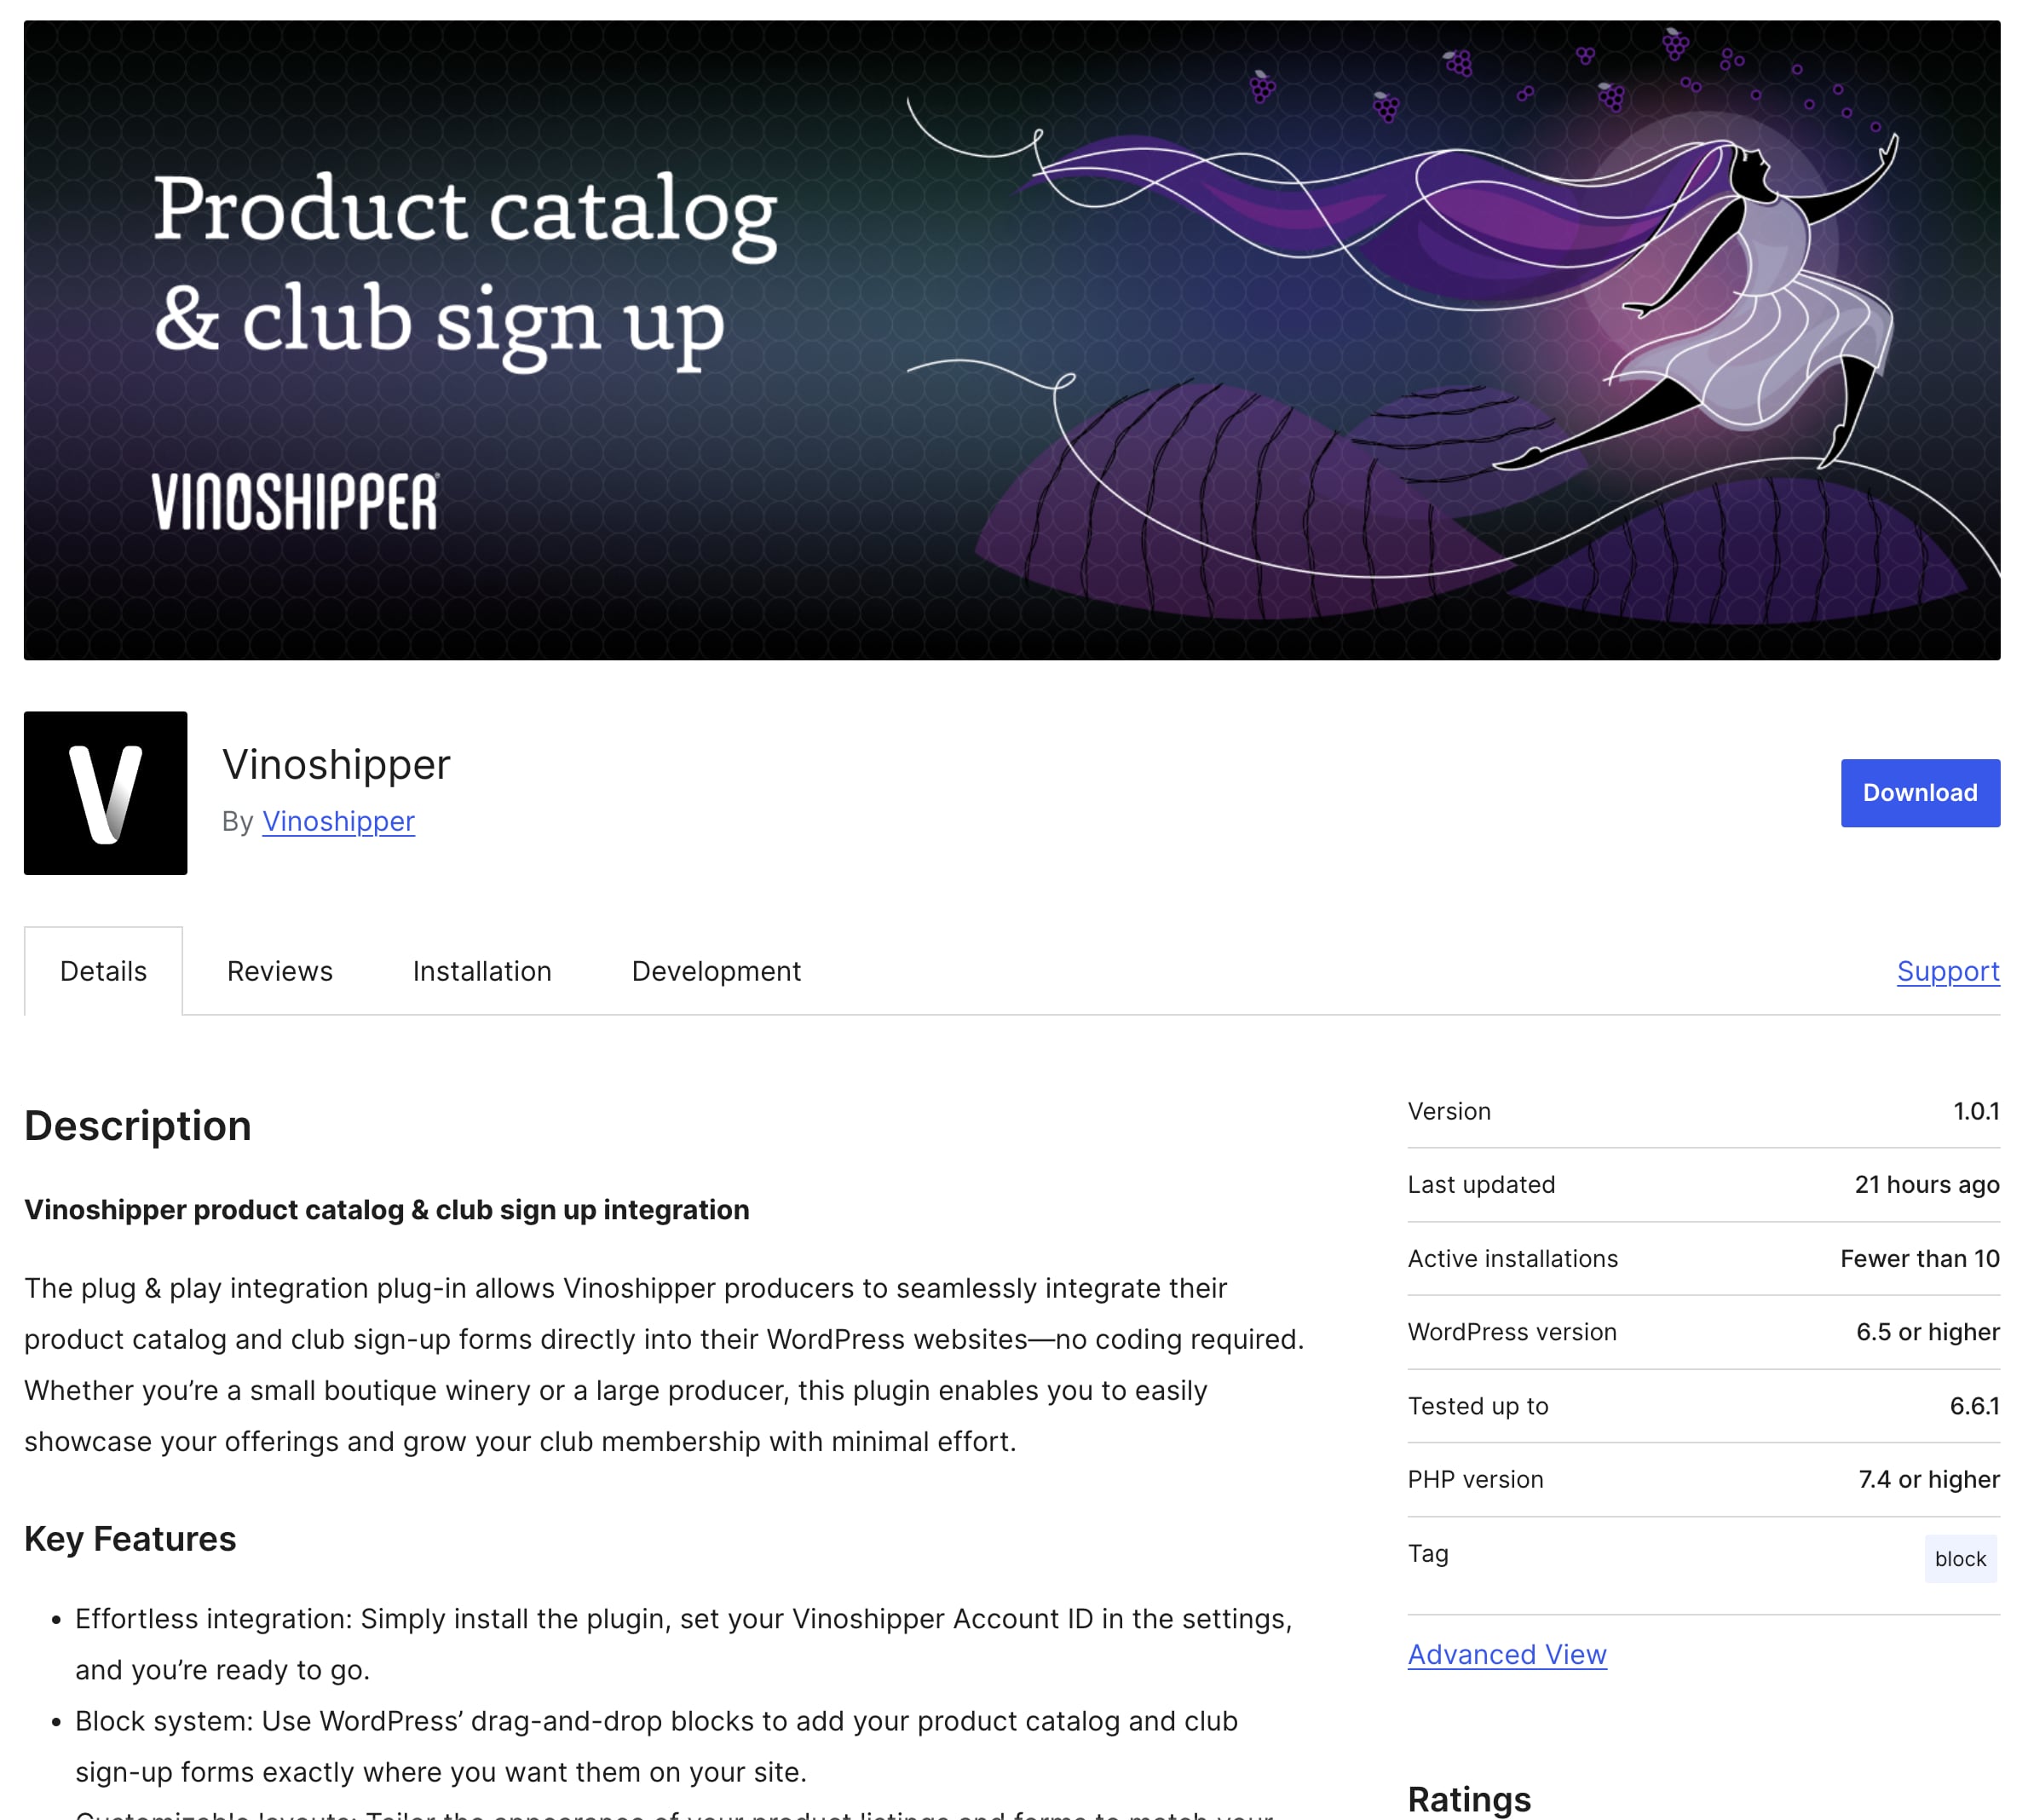Click the Advanced View expander link
Screen dimensions: 2028x1820
click(1506, 1651)
